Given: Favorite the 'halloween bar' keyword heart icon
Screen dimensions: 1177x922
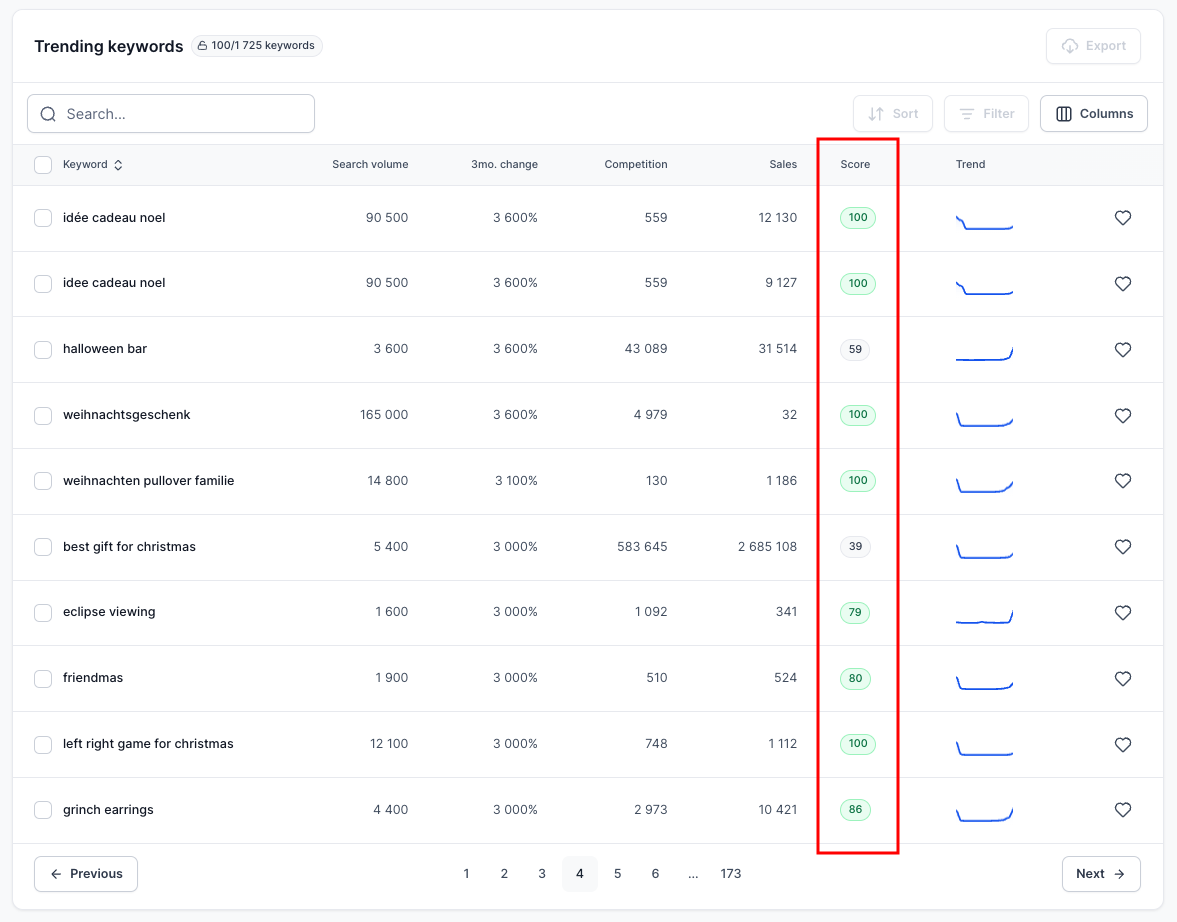Looking at the screenshot, I should (x=1122, y=350).
